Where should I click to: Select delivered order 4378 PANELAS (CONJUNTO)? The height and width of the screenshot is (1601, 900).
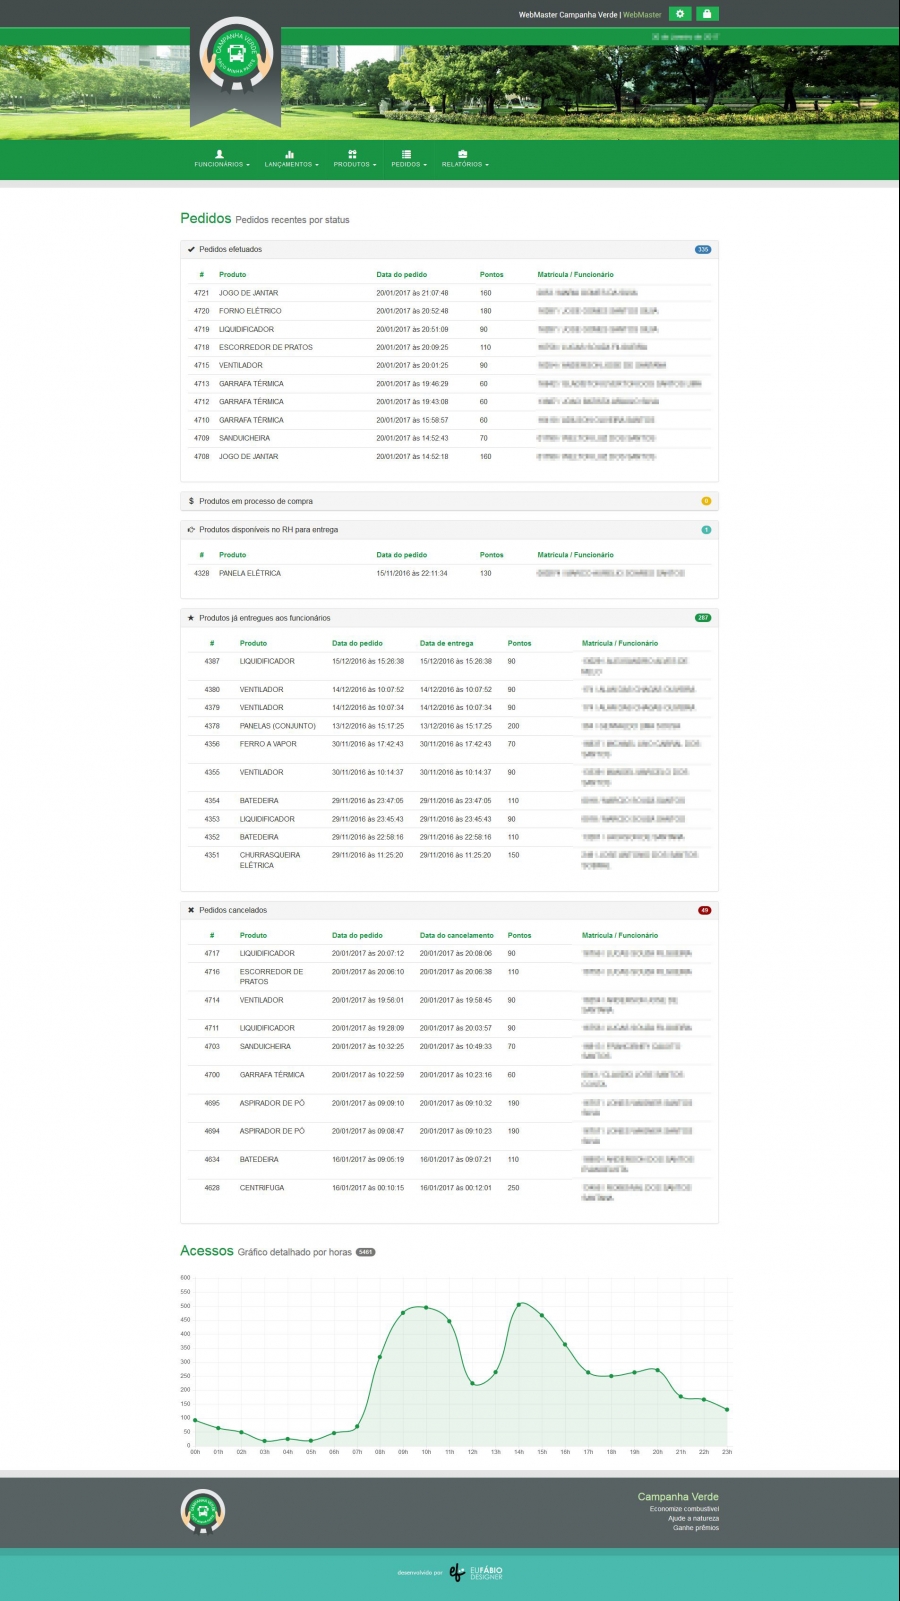pyautogui.click(x=449, y=726)
